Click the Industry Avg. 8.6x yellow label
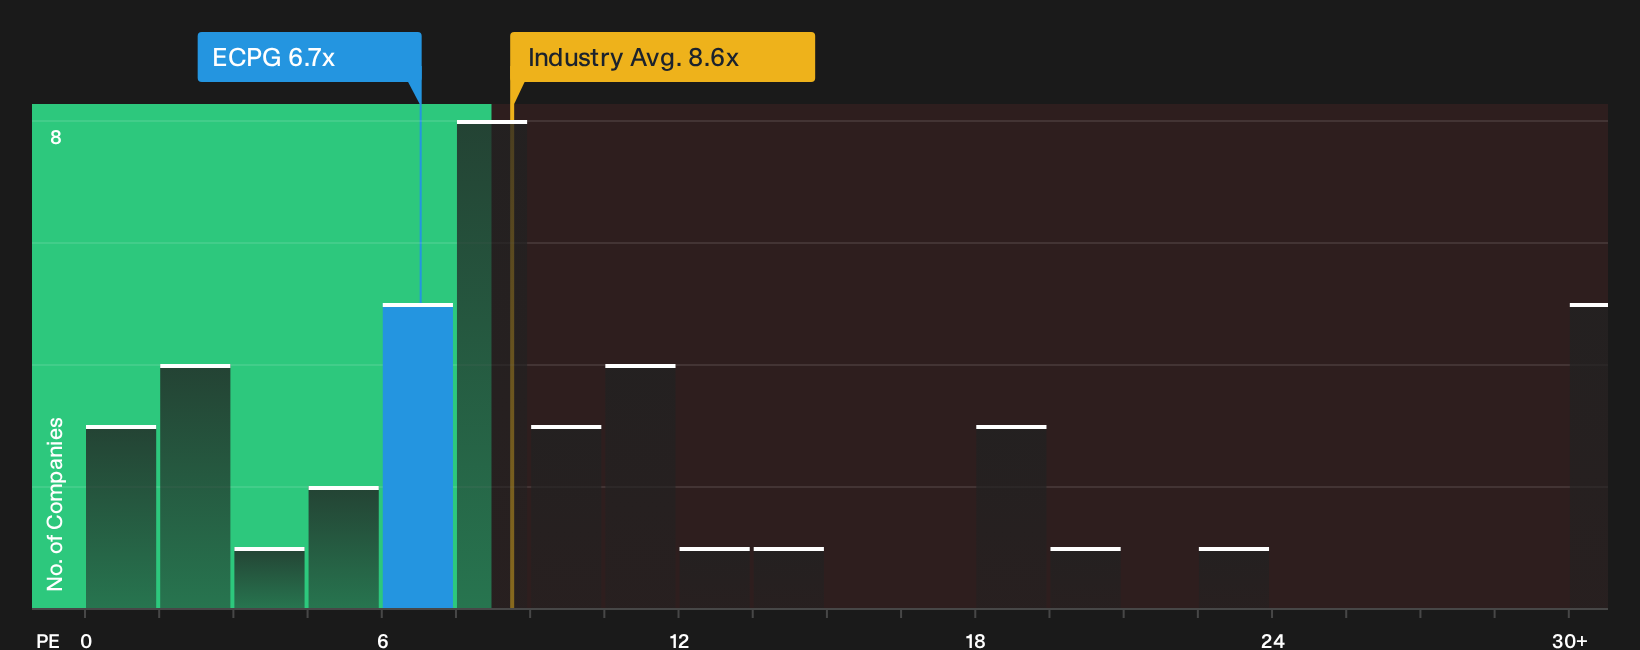Screen dimensions: 1640x650 [x=662, y=57]
